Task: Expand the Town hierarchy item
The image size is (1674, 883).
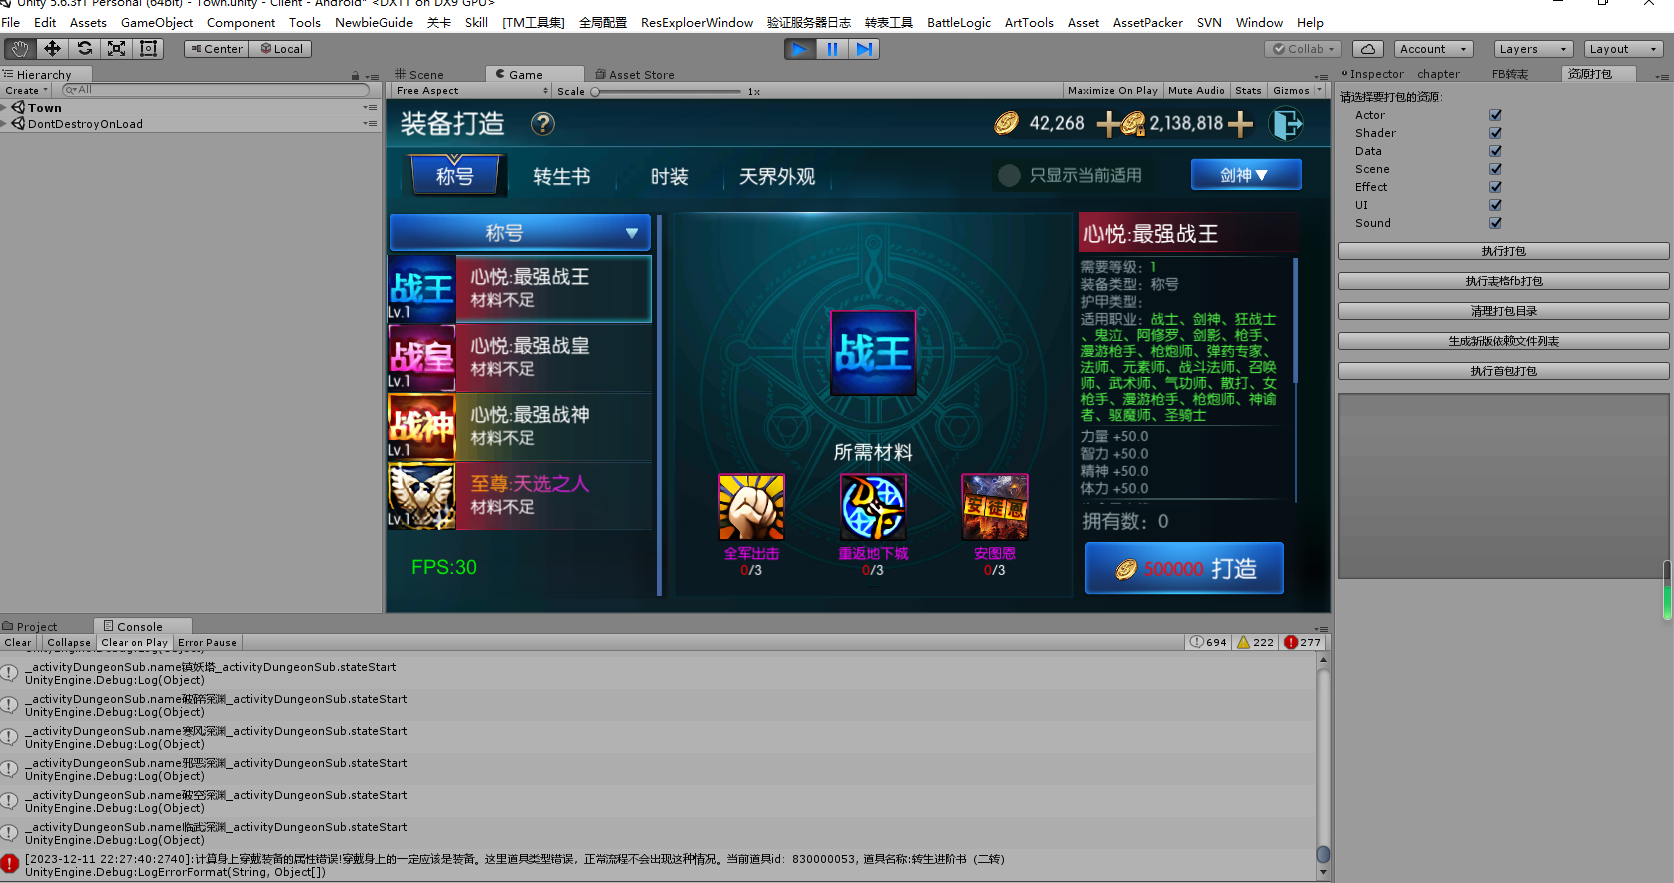Action: 5,108
